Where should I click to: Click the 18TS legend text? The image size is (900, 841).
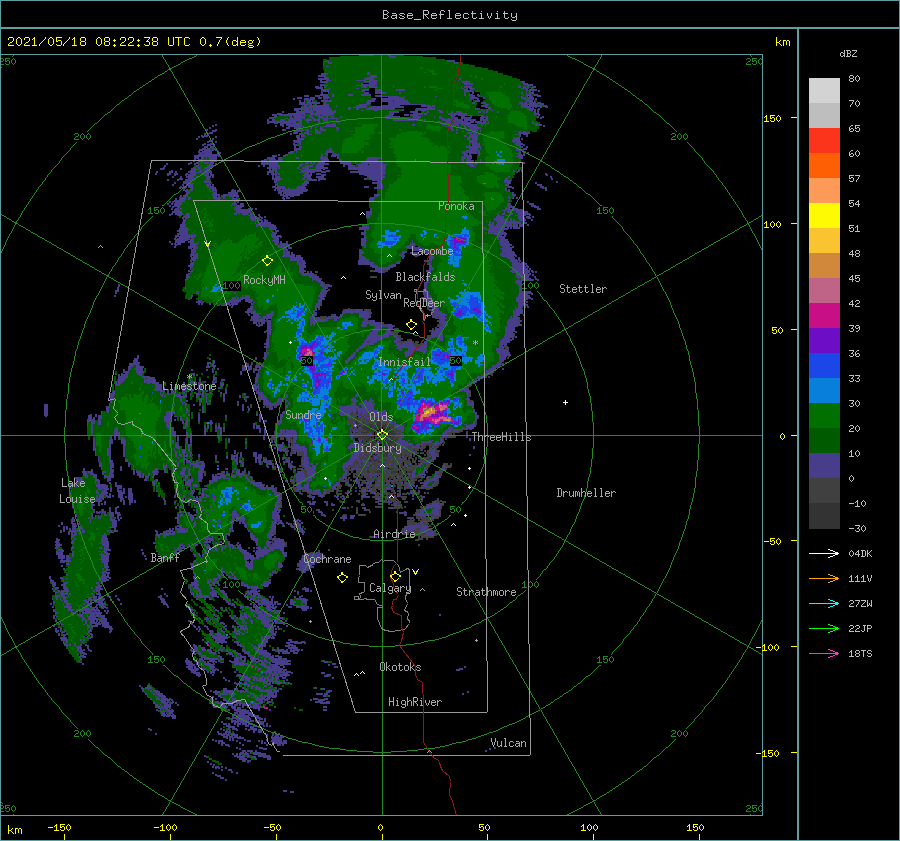tap(860, 653)
